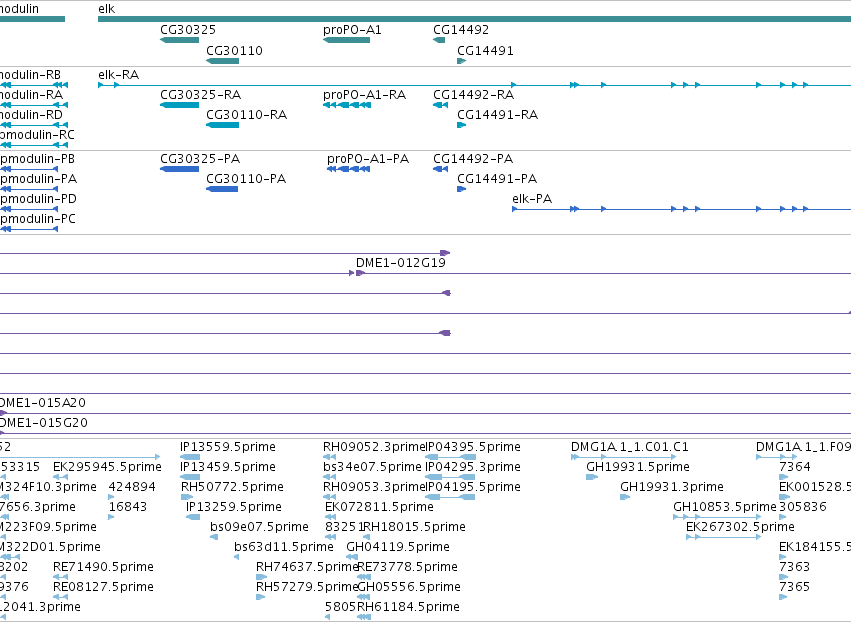The height and width of the screenshot is (622, 851).
Task: Select the IP13459.5prime EST
Action: 190,477
